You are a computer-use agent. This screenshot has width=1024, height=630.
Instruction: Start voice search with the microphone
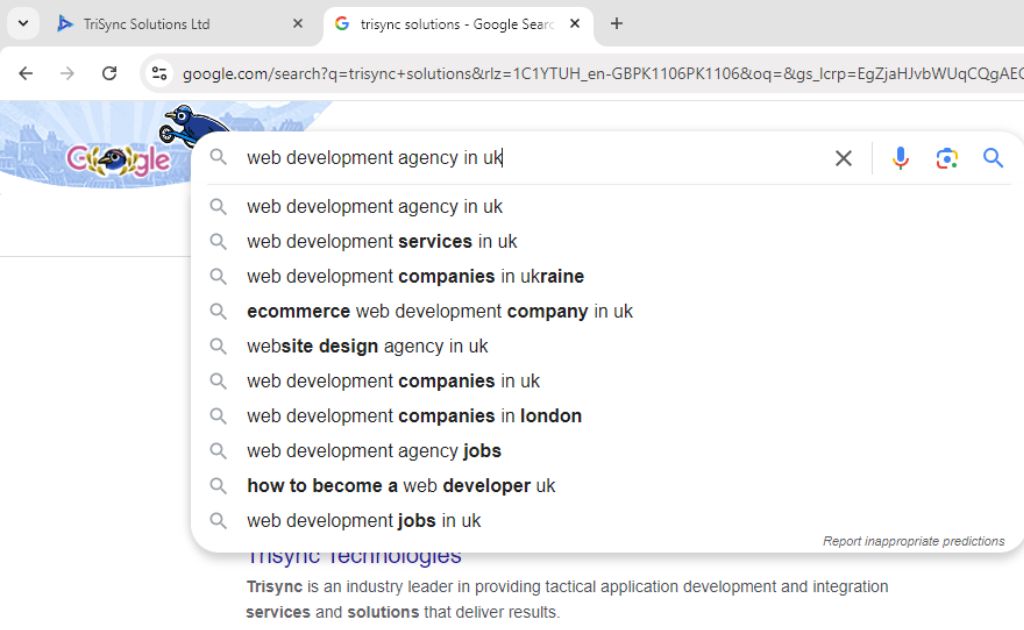click(900, 158)
